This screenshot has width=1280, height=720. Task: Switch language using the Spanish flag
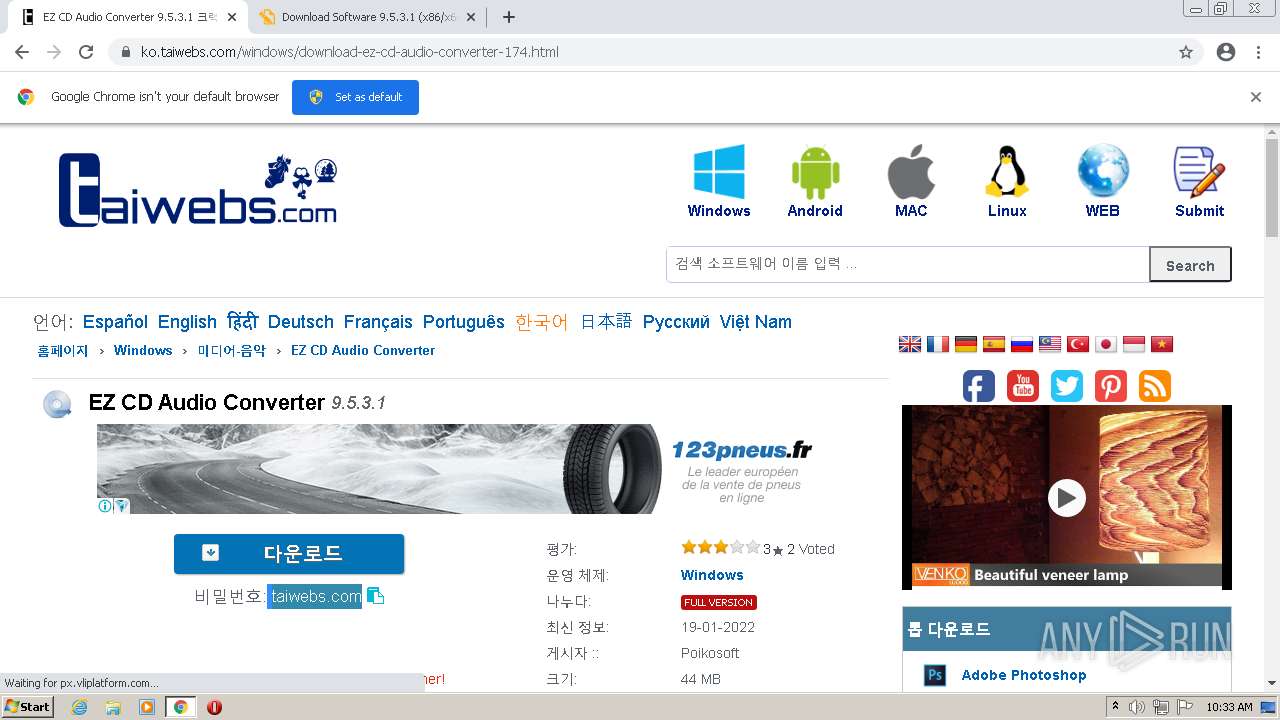[994, 344]
